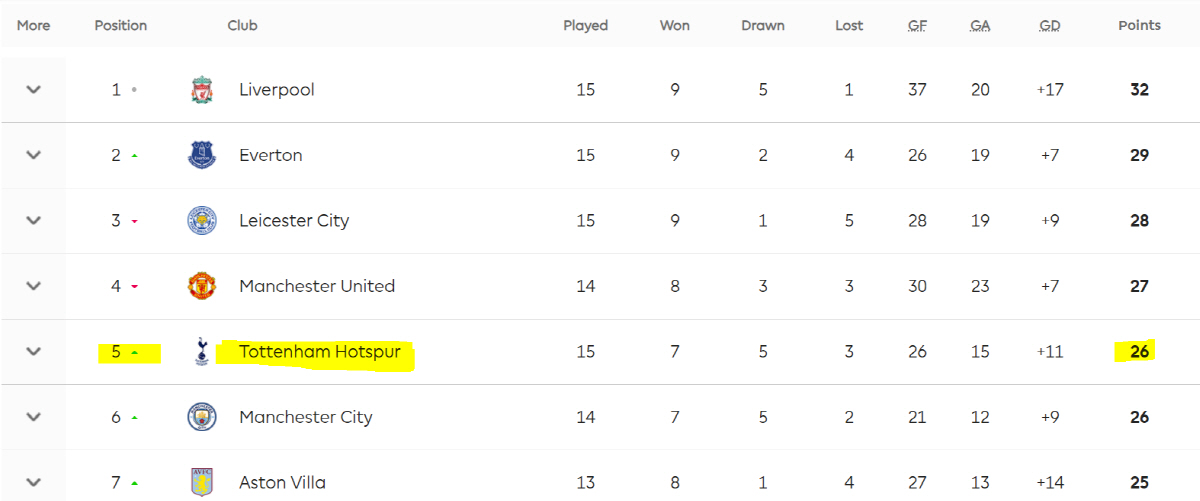Expand the Manchester City row chevron
The image size is (1200, 501).
click(x=33, y=417)
